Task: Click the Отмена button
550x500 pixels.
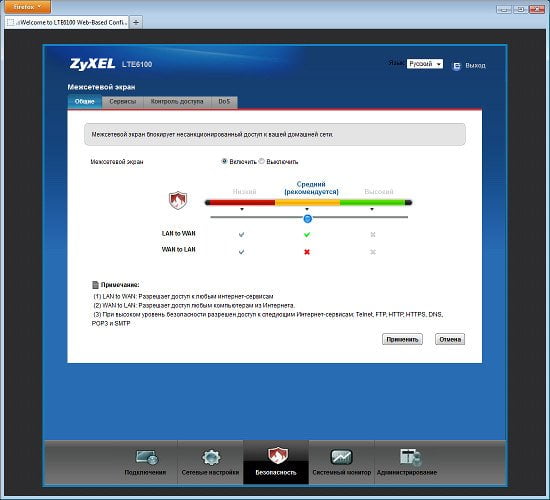Action: 450,339
